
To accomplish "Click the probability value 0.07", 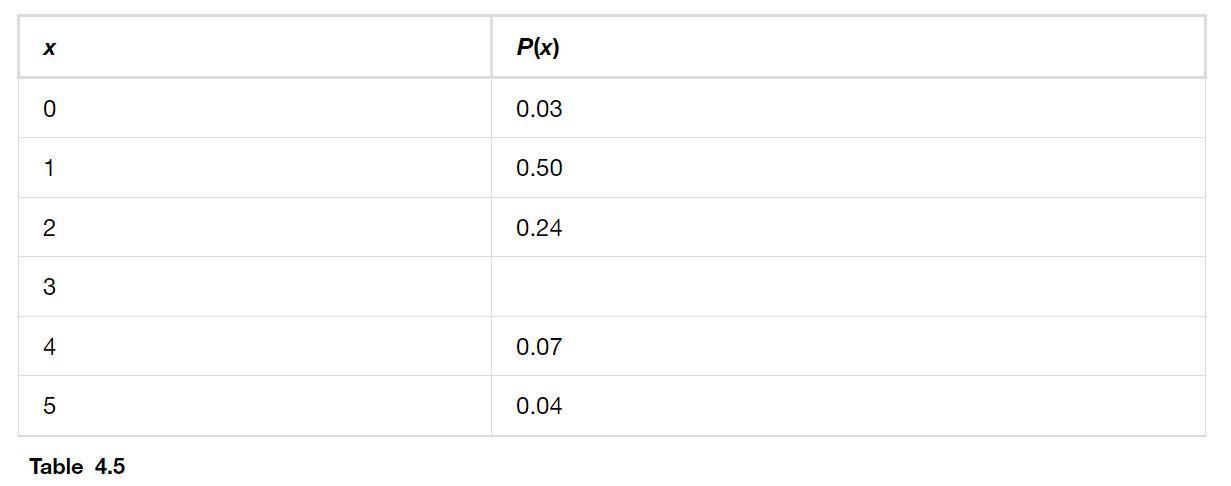I will pos(539,347).
